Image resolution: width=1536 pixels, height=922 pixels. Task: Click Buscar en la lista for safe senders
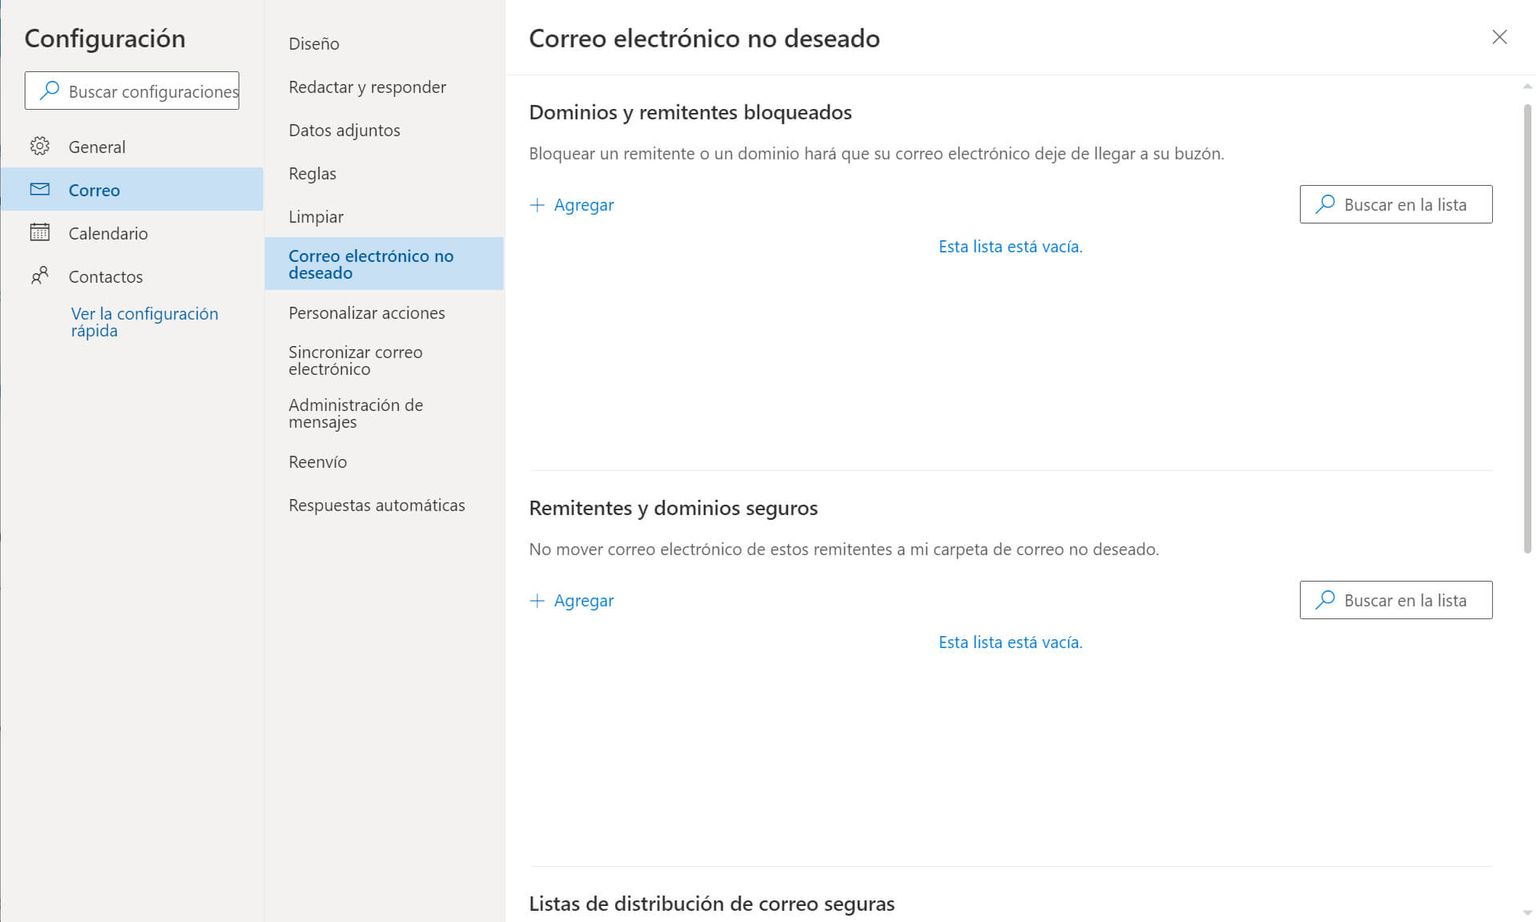(x=1396, y=600)
